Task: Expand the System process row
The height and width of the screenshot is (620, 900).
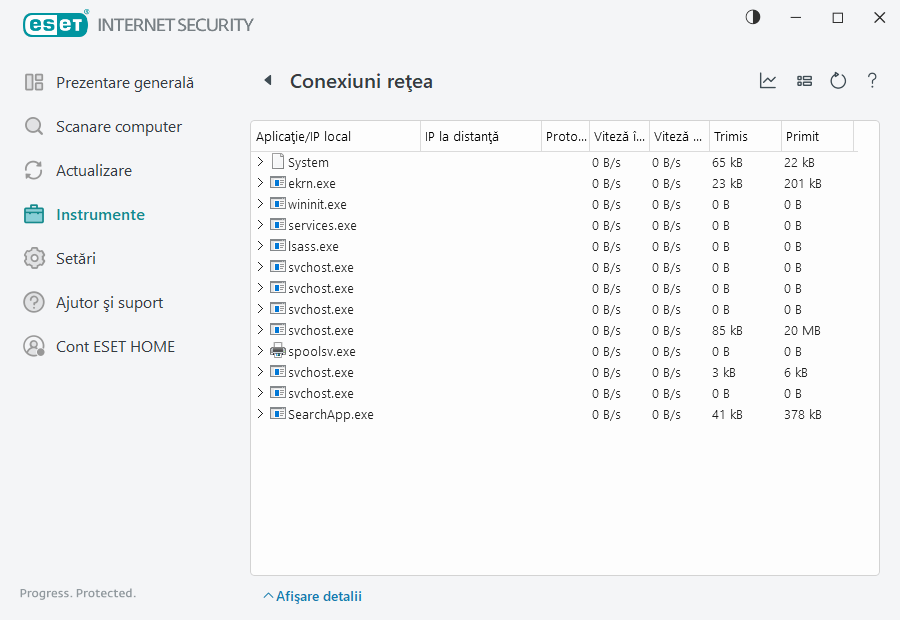Action: [x=260, y=162]
